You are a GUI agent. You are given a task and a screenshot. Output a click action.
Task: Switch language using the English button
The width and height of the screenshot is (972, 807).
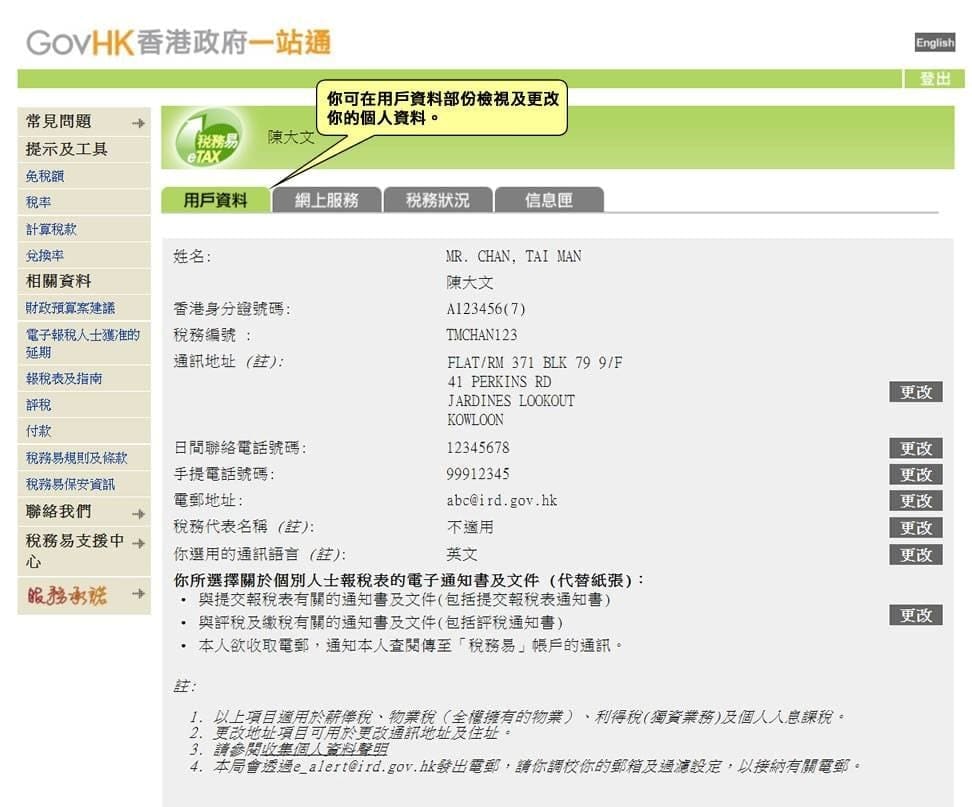click(x=935, y=42)
